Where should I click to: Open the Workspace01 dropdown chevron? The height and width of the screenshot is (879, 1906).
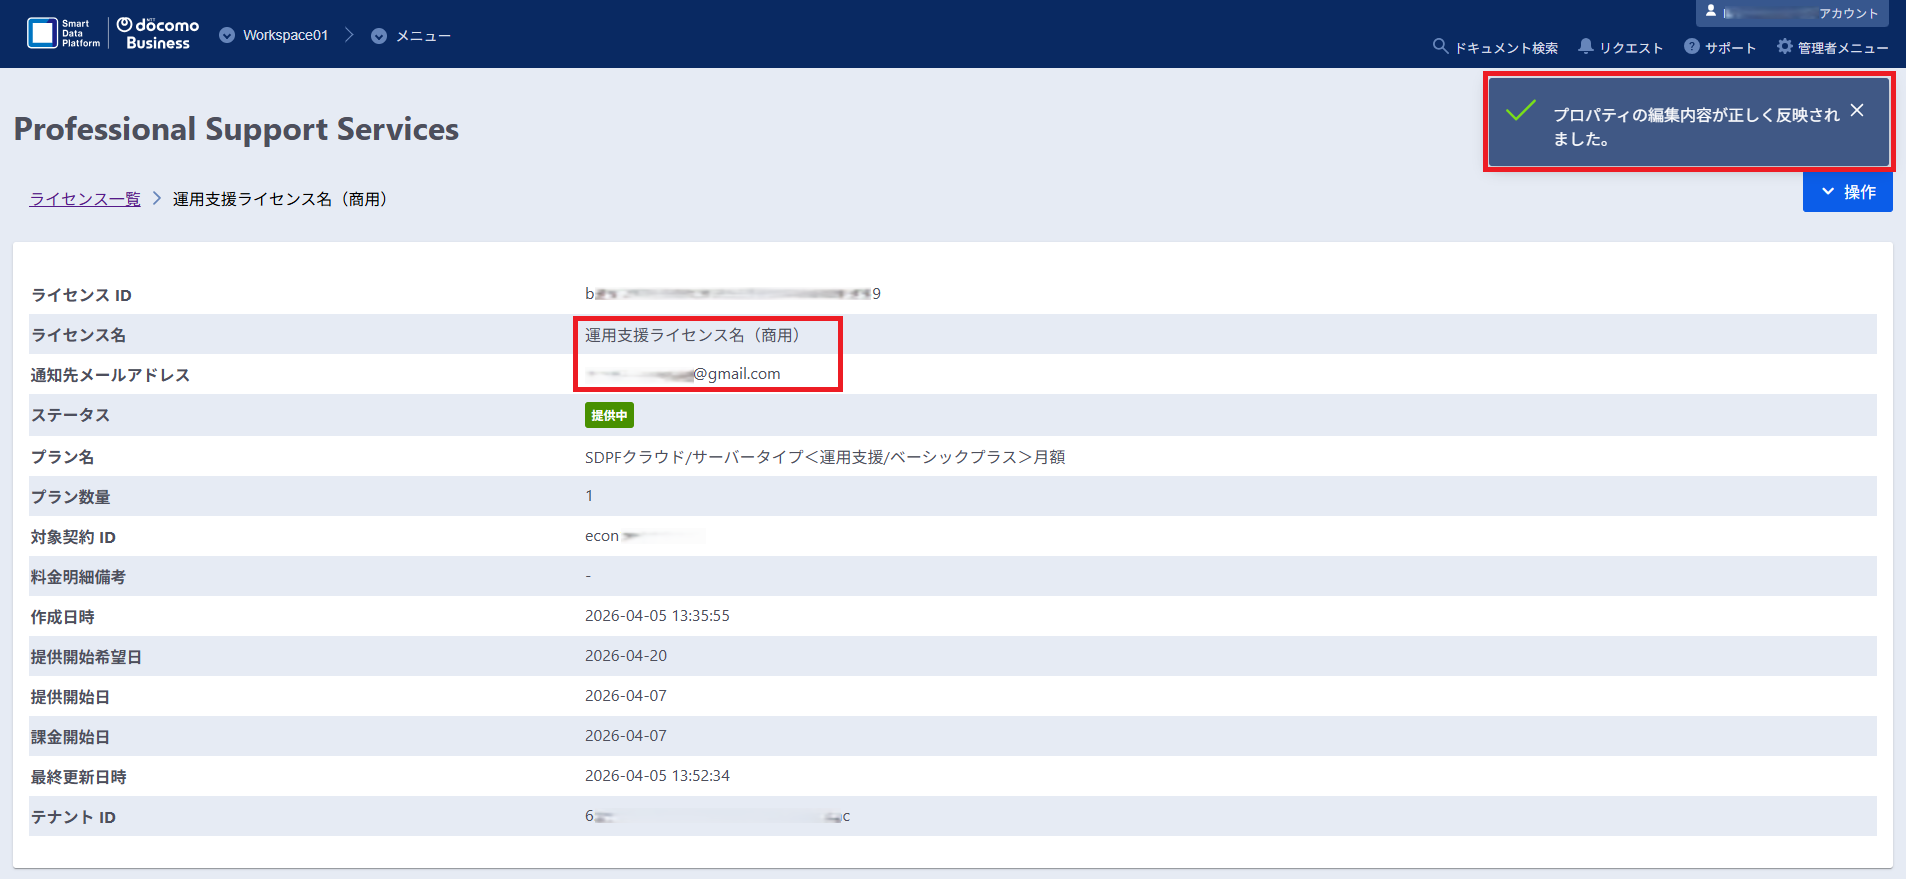pos(227,35)
